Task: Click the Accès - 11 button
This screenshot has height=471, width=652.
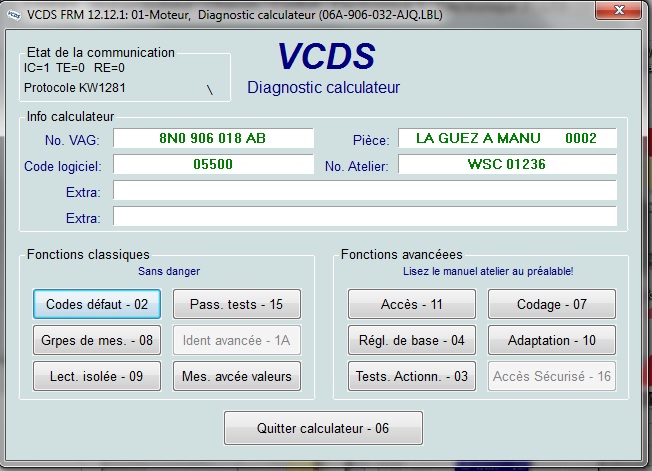Action: pyautogui.click(x=412, y=304)
